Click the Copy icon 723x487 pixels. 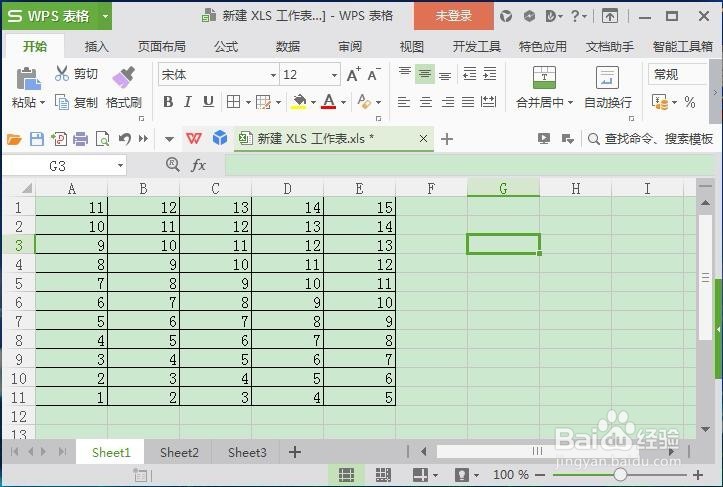point(62,102)
